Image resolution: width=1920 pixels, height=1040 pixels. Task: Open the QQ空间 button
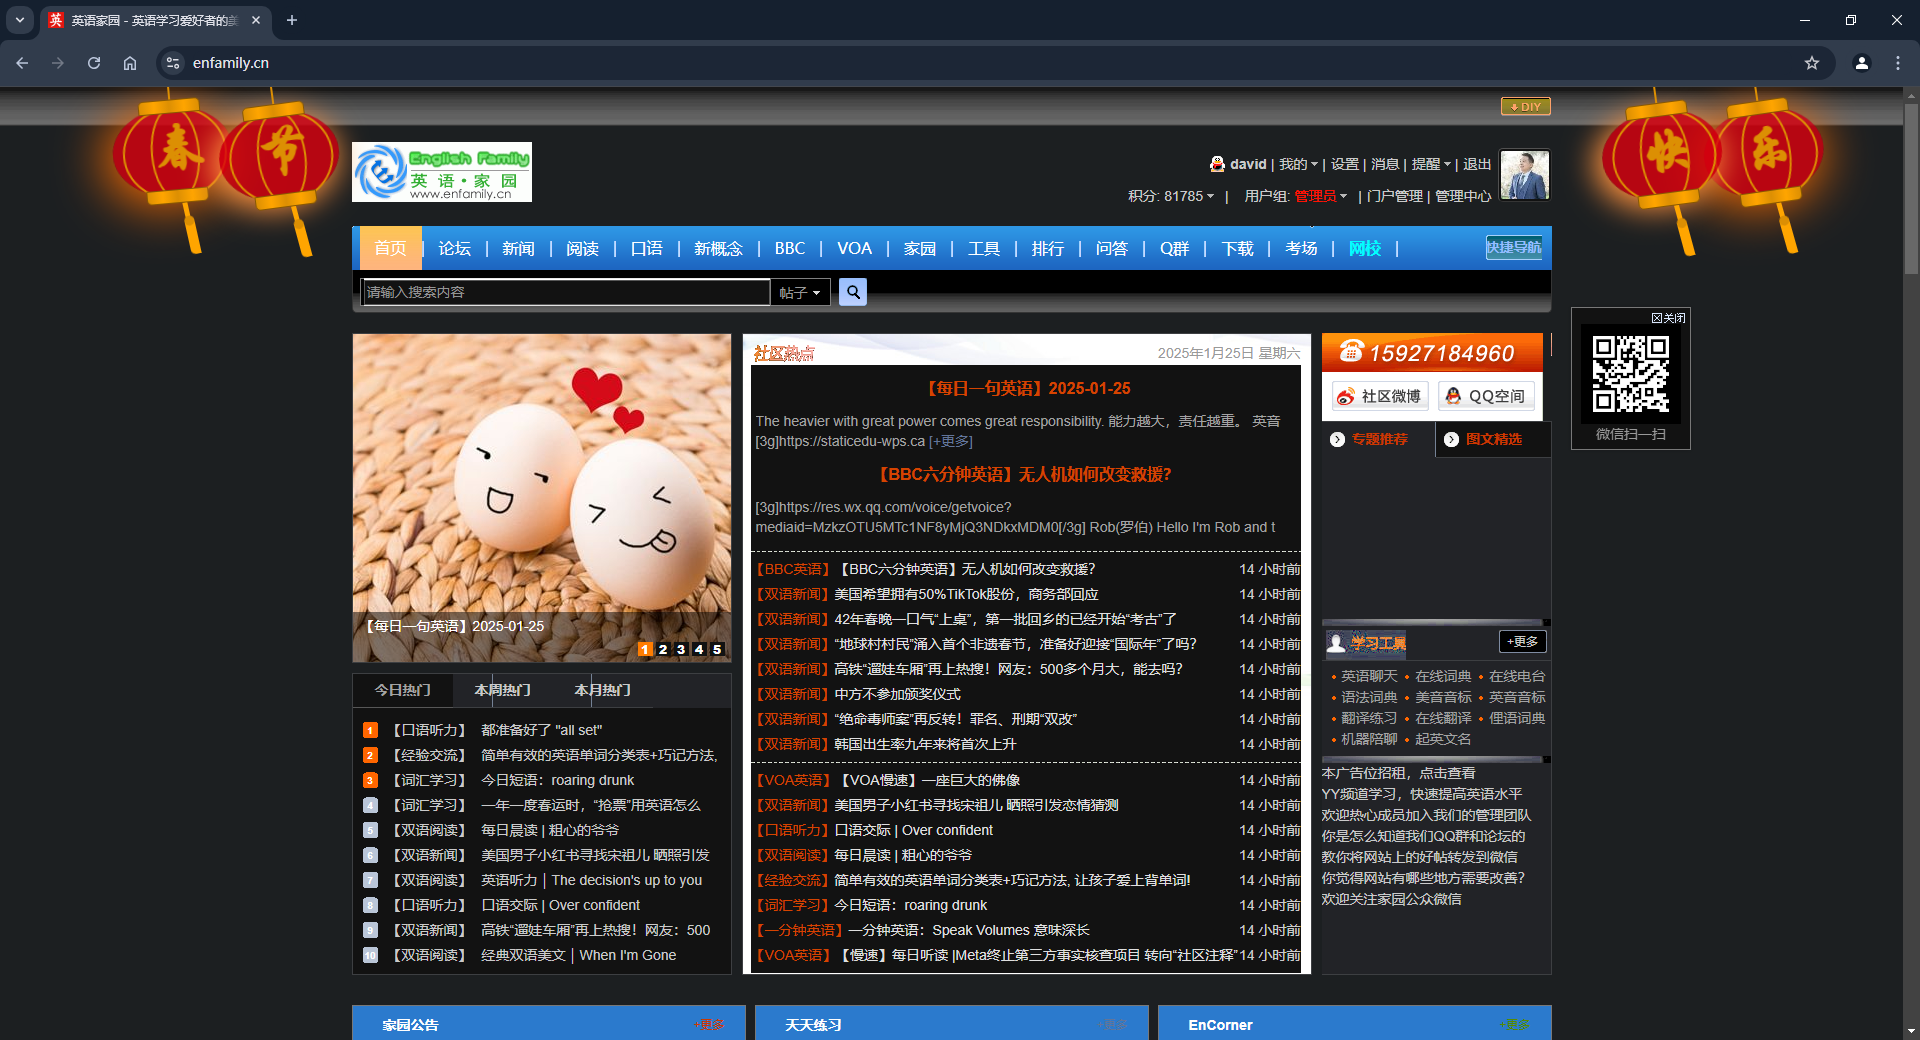(1485, 396)
